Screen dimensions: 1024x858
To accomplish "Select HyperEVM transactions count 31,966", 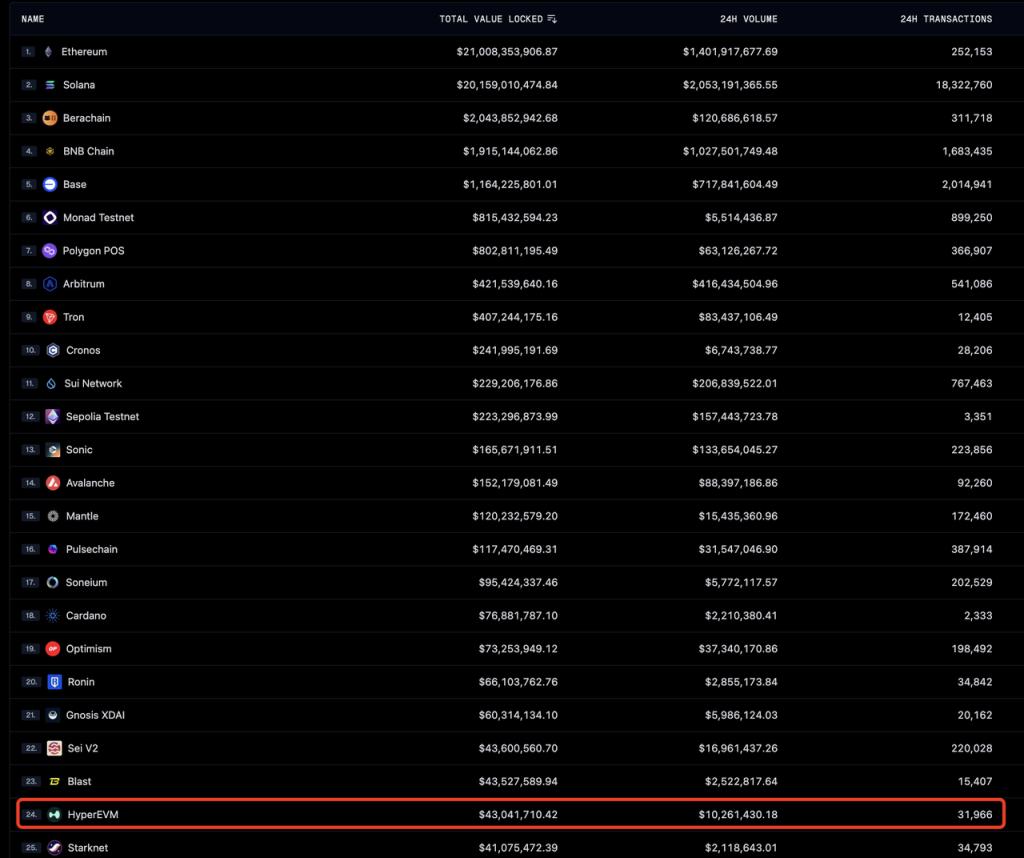I will pyautogui.click(x=975, y=815).
